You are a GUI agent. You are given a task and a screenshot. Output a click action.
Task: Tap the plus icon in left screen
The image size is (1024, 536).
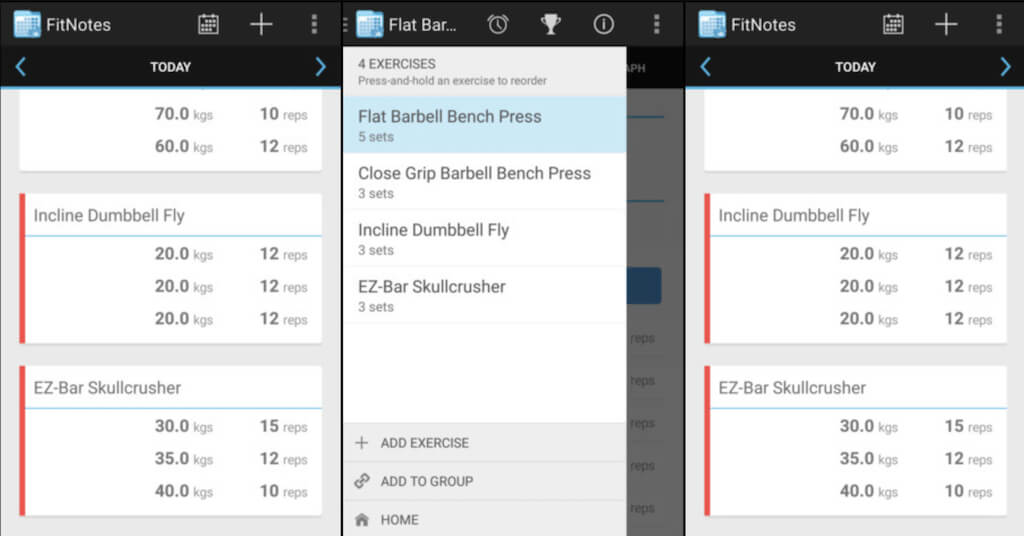261,24
